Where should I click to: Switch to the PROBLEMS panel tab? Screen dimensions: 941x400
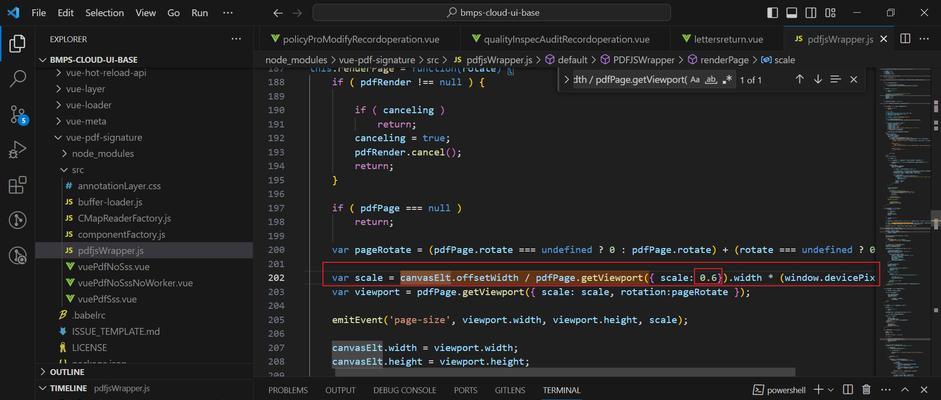coord(288,390)
